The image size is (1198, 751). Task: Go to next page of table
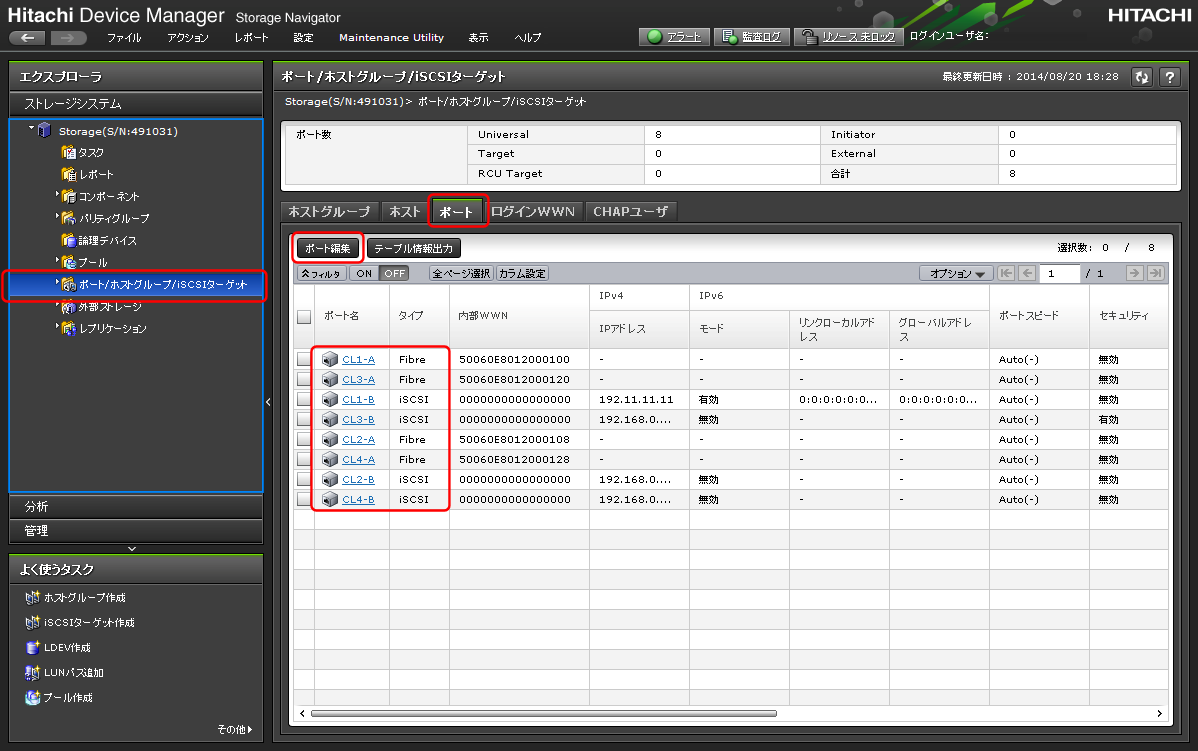pyautogui.click(x=1134, y=273)
